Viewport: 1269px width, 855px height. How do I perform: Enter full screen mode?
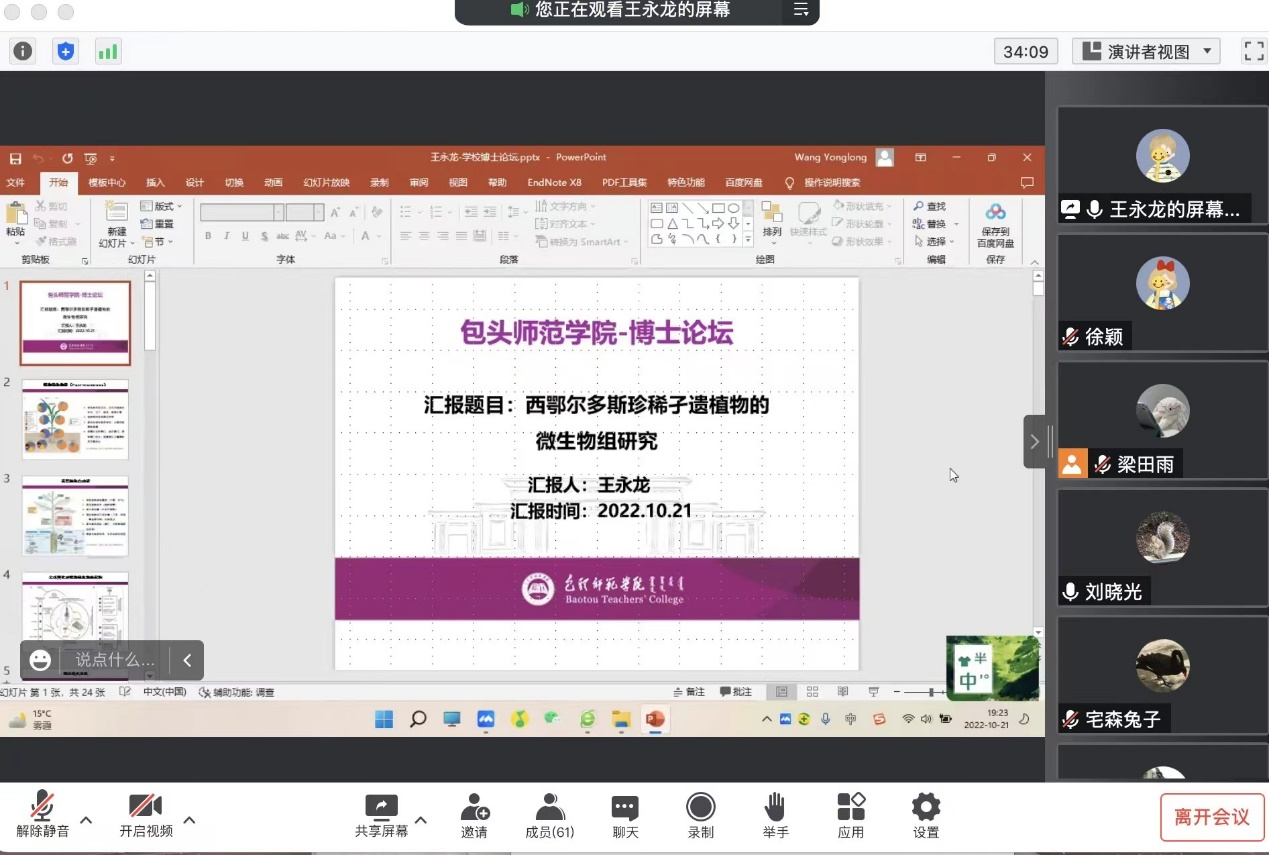click(1253, 51)
